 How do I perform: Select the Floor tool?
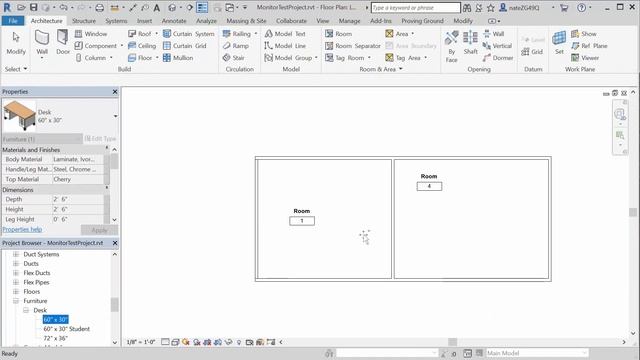click(140, 58)
